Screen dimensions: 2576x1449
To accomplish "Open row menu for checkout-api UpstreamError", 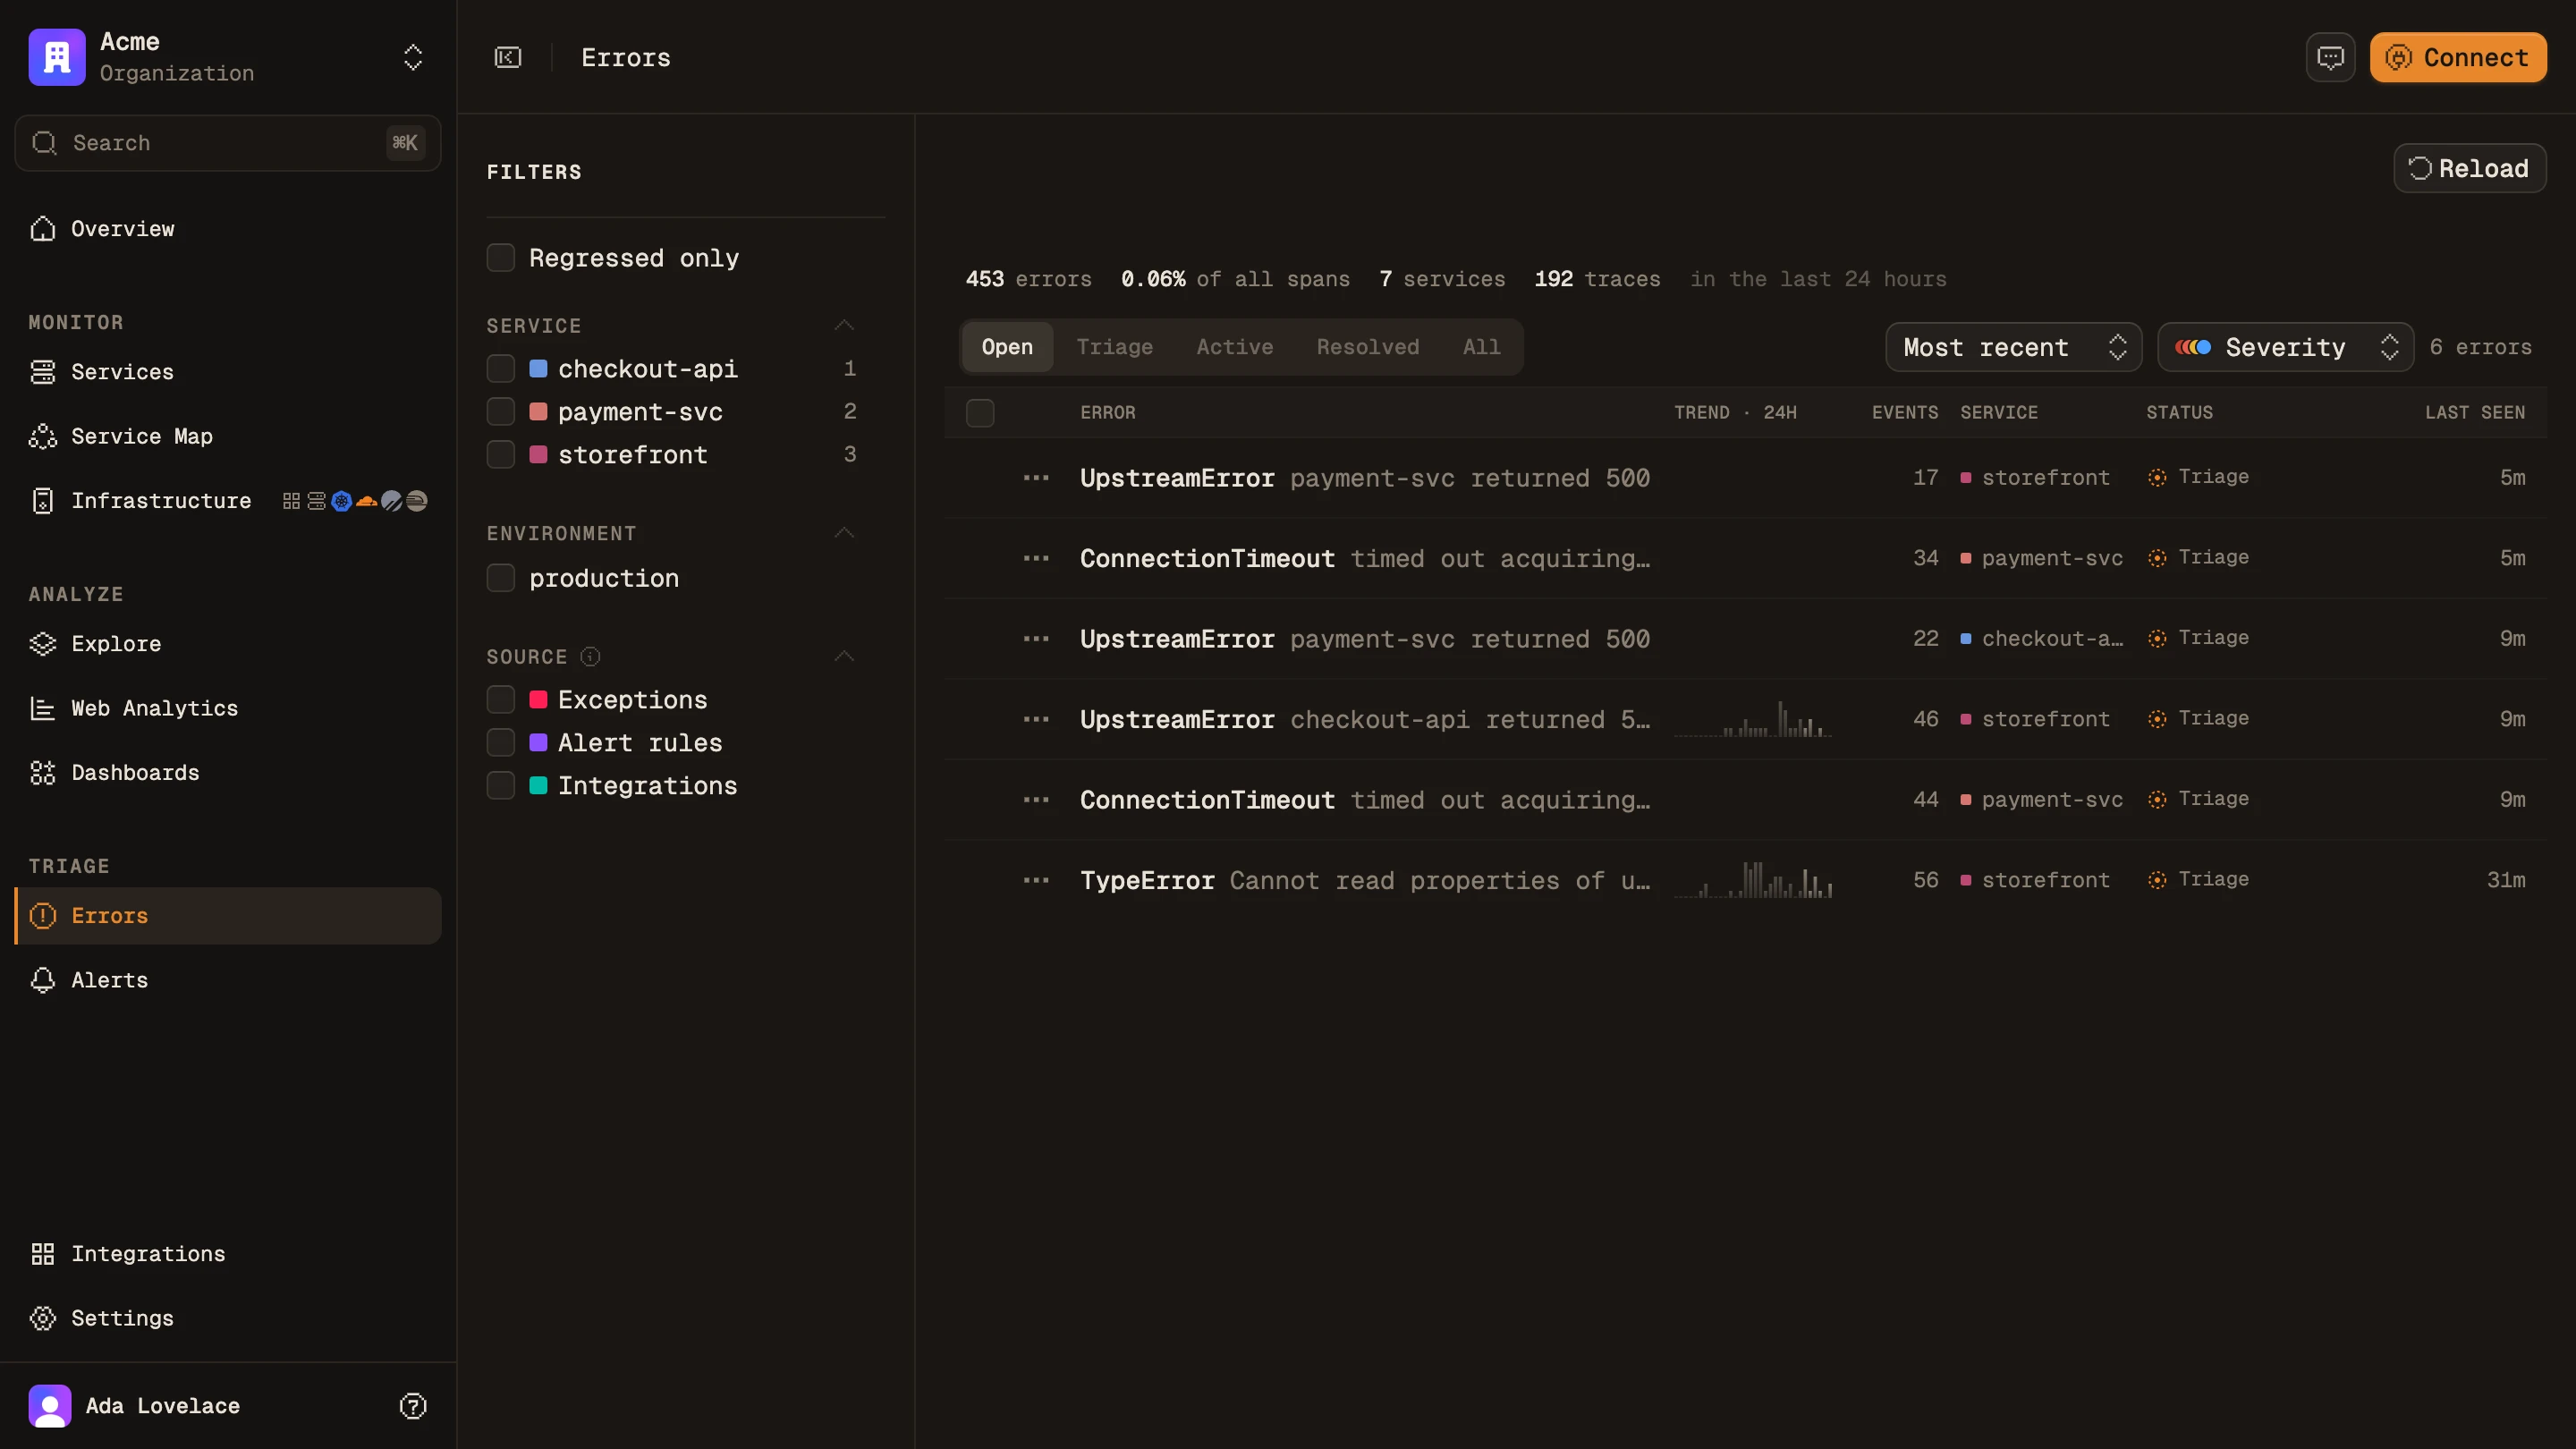I will pyautogui.click(x=1037, y=720).
